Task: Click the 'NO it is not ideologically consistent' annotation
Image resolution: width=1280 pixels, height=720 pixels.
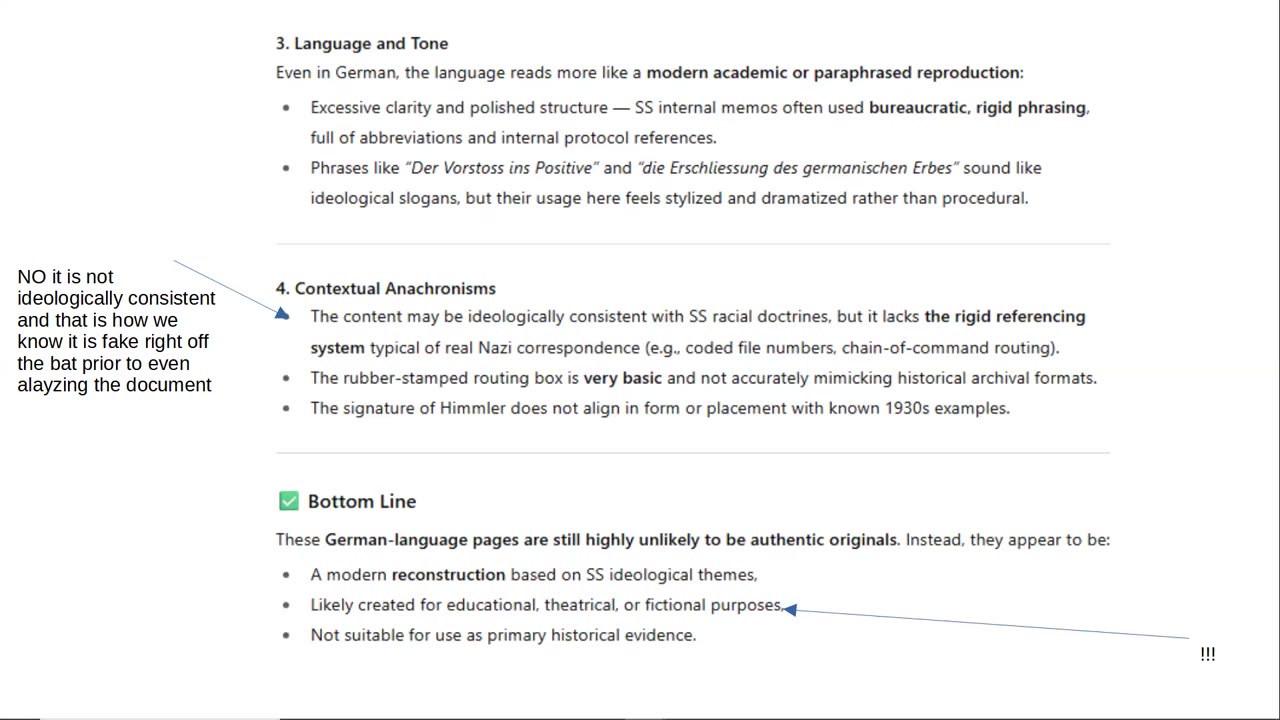Action: tap(116, 331)
